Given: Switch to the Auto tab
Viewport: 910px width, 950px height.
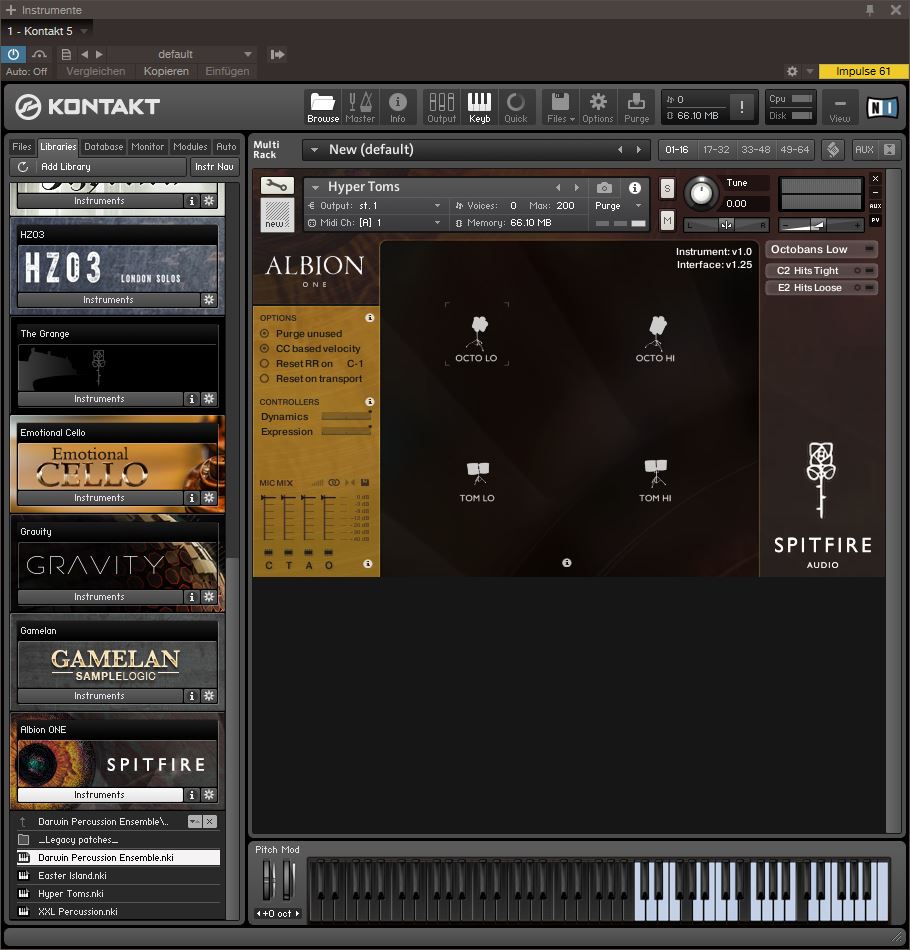Looking at the screenshot, I should [x=227, y=147].
